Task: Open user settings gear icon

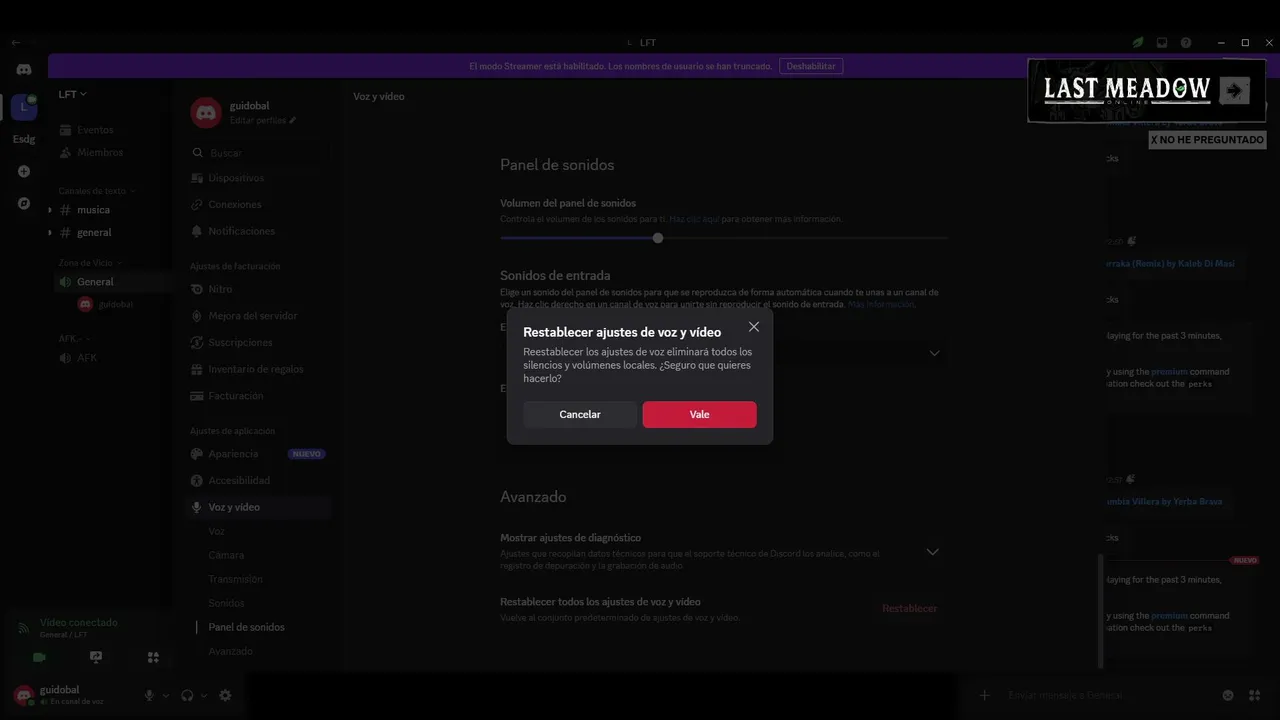Action: (225, 695)
